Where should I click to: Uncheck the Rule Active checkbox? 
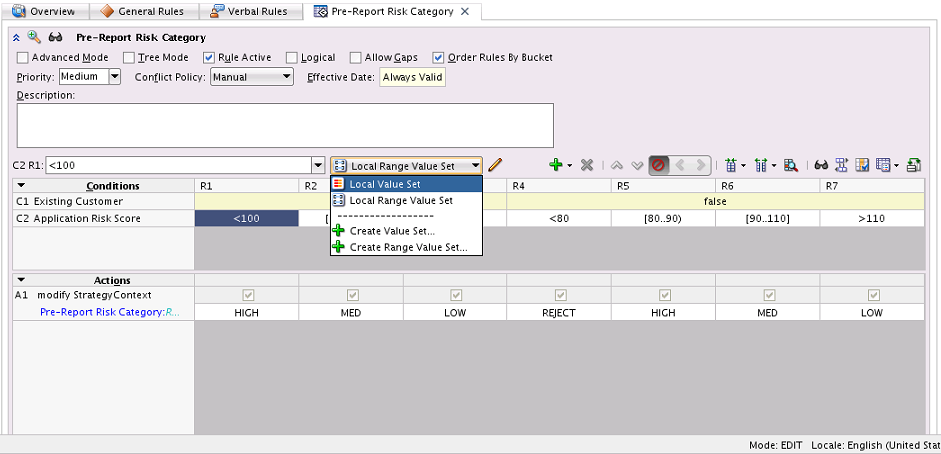pyautogui.click(x=209, y=58)
